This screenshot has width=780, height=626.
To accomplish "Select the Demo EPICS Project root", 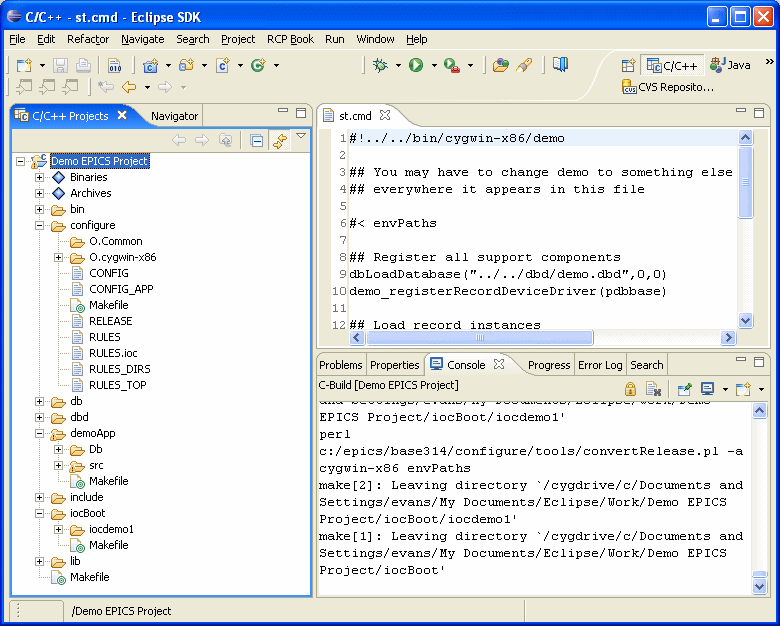I will click(x=99, y=161).
